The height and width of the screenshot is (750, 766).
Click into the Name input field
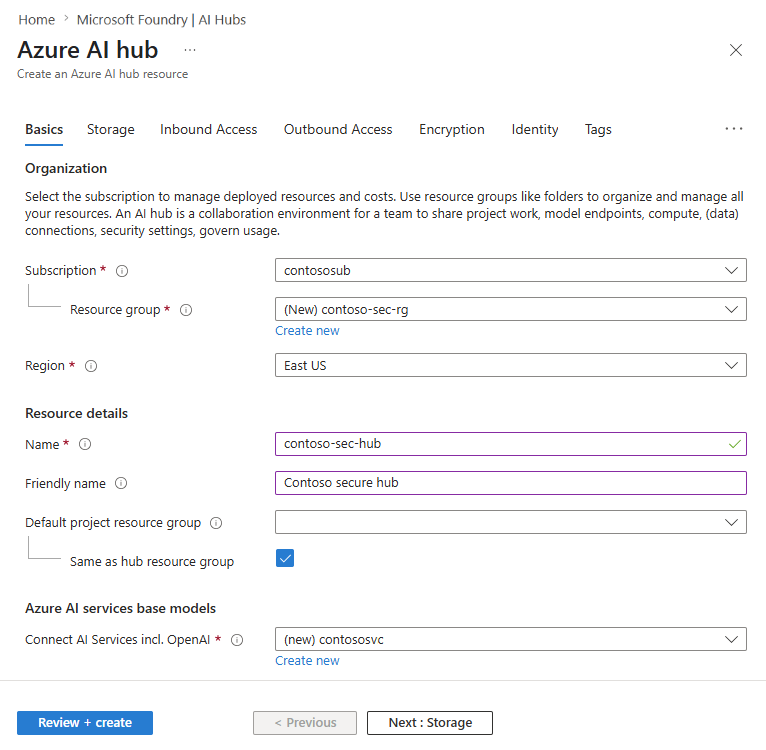pos(511,444)
